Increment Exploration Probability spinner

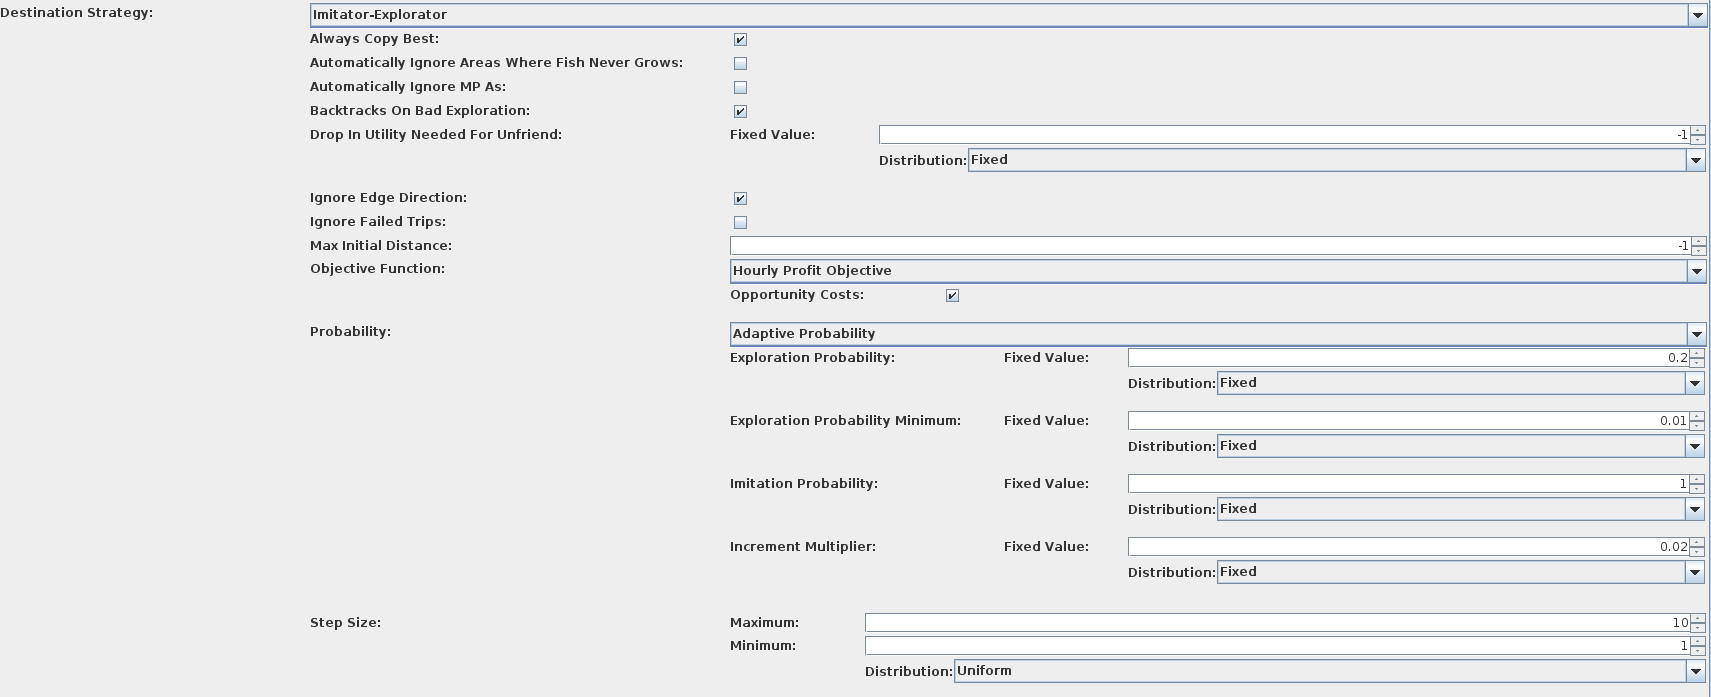click(x=1698, y=354)
